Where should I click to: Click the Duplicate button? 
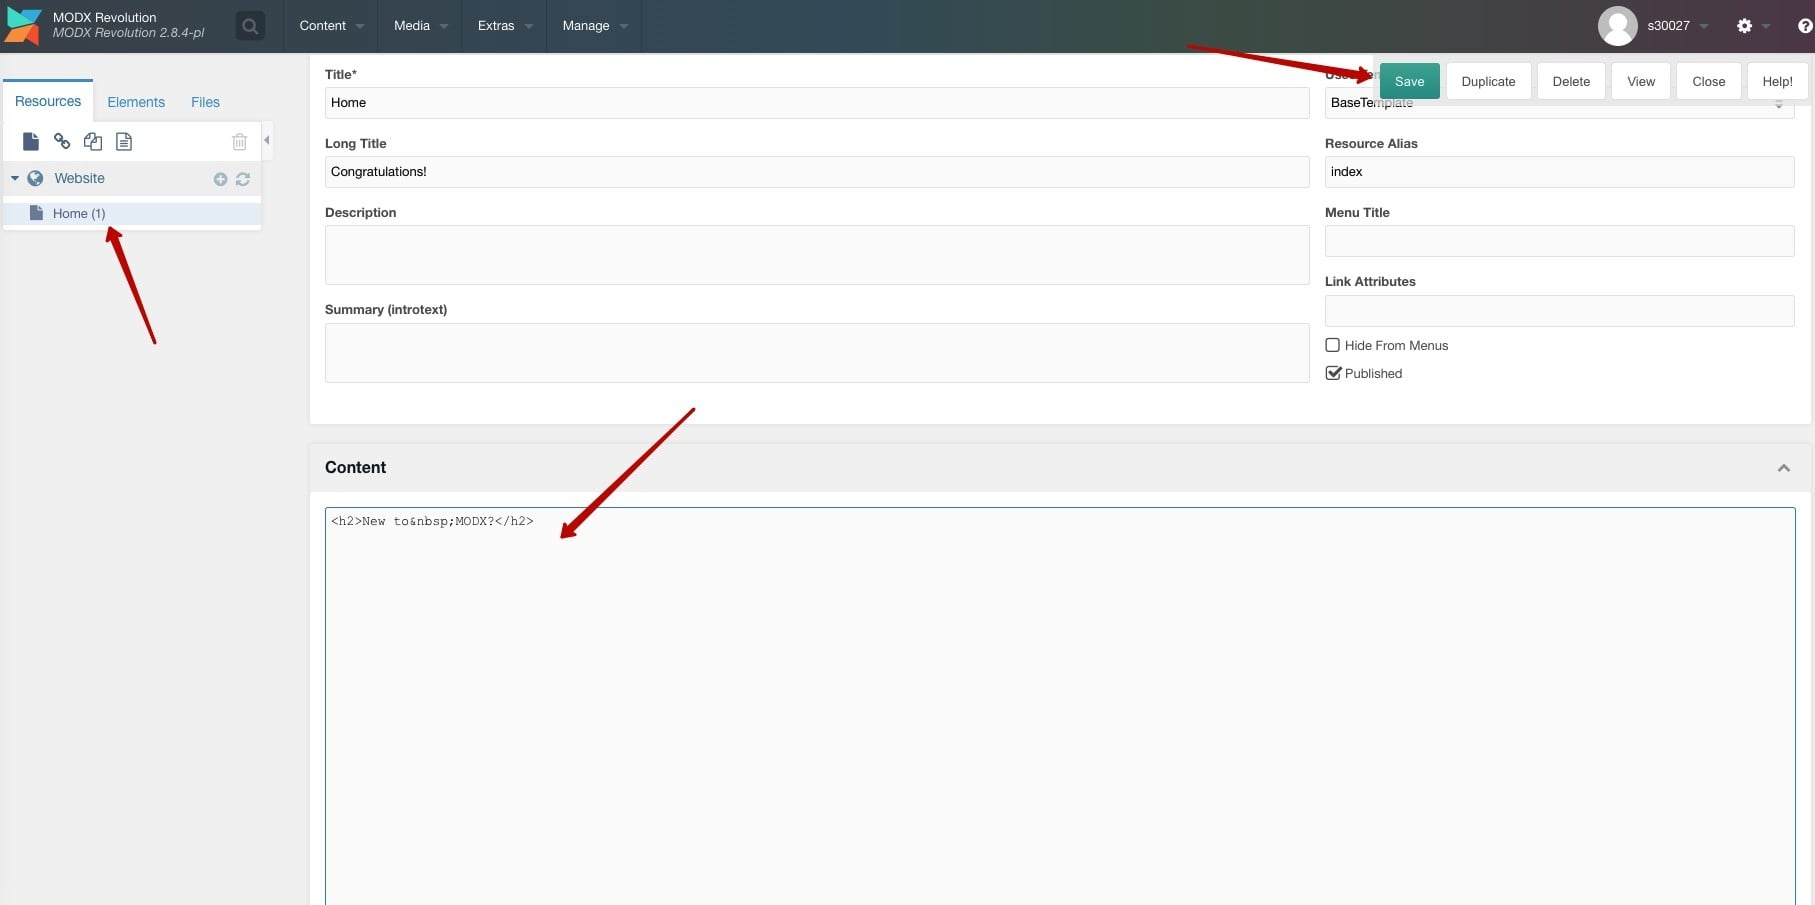point(1488,81)
